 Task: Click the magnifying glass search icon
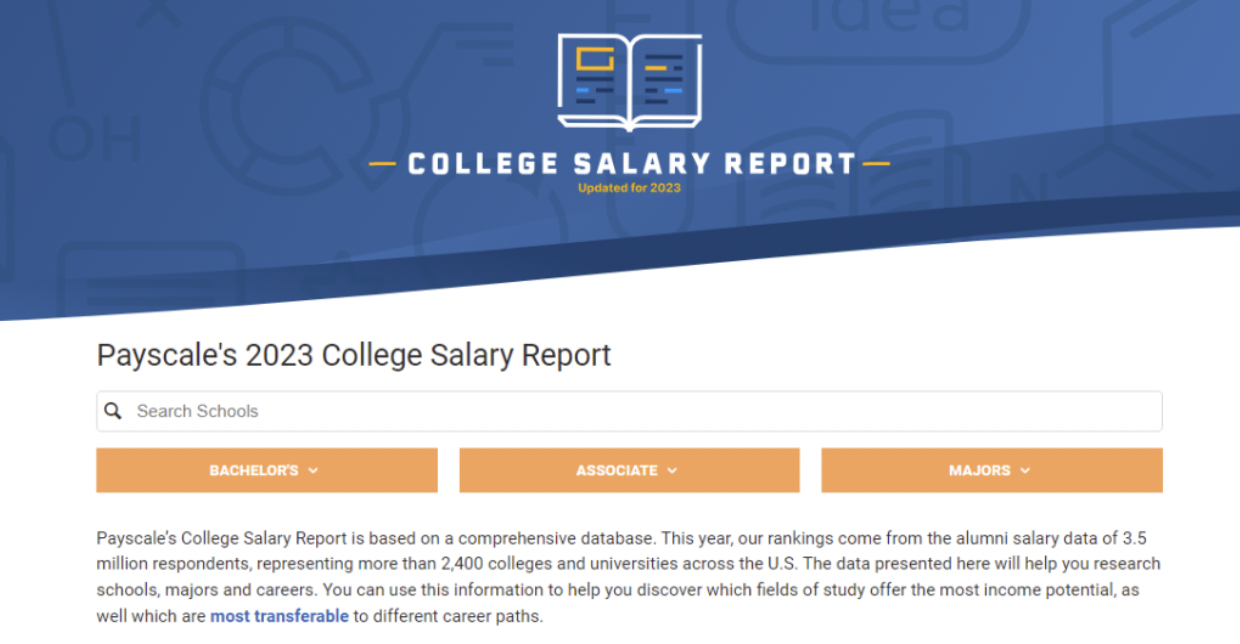[113, 411]
